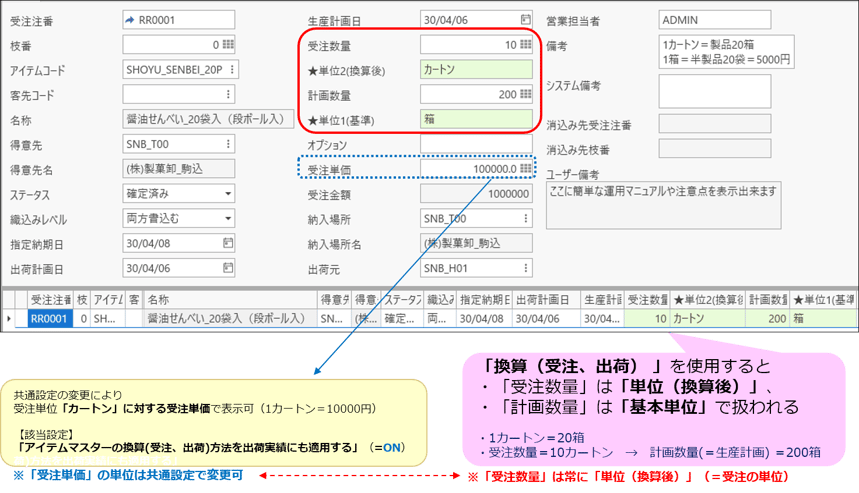Click the システム備考 text box
Image resolution: width=859 pixels, height=493 pixels.
pos(714,91)
